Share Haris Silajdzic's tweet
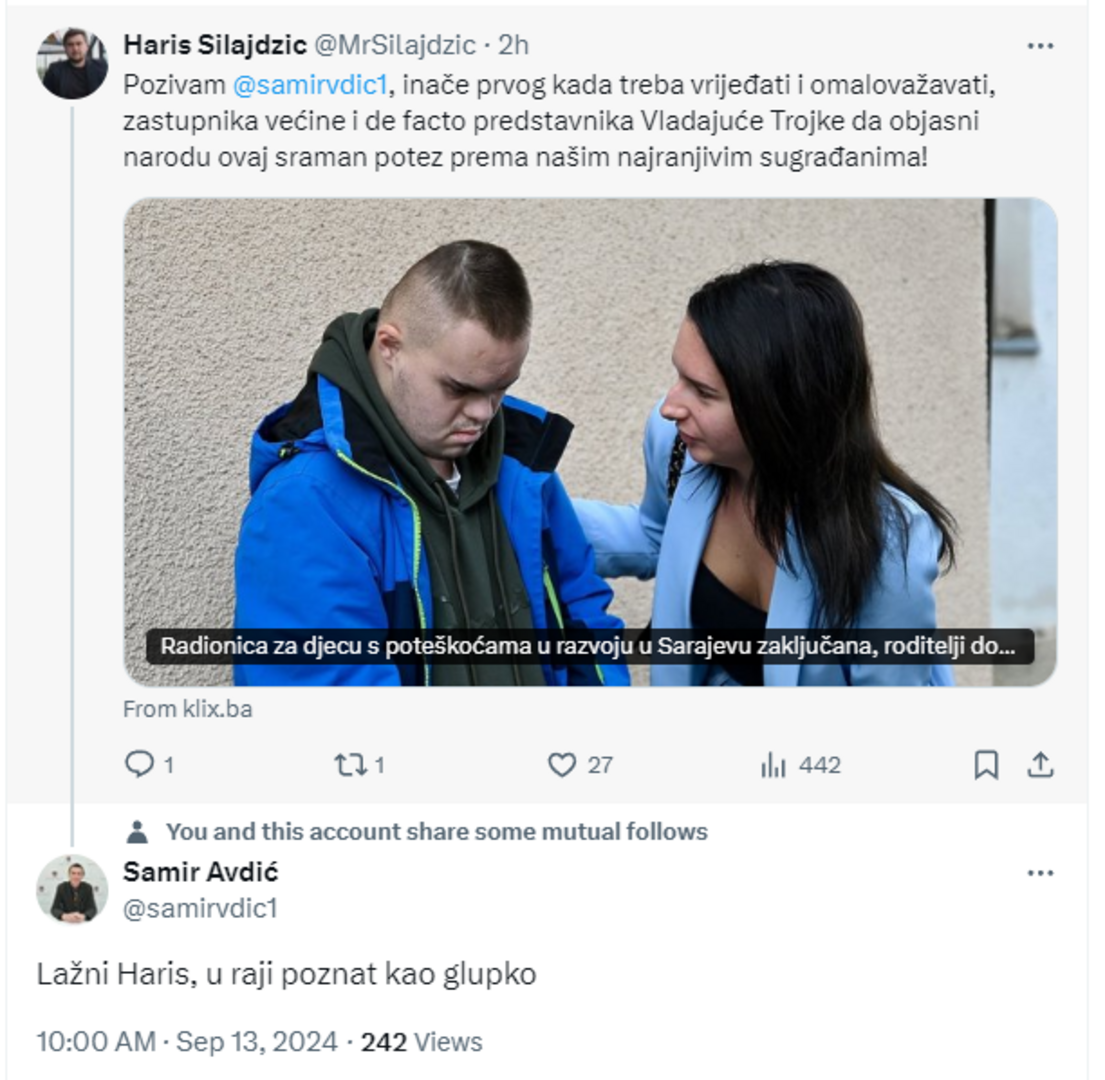1105x1080 pixels. [x=1040, y=765]
